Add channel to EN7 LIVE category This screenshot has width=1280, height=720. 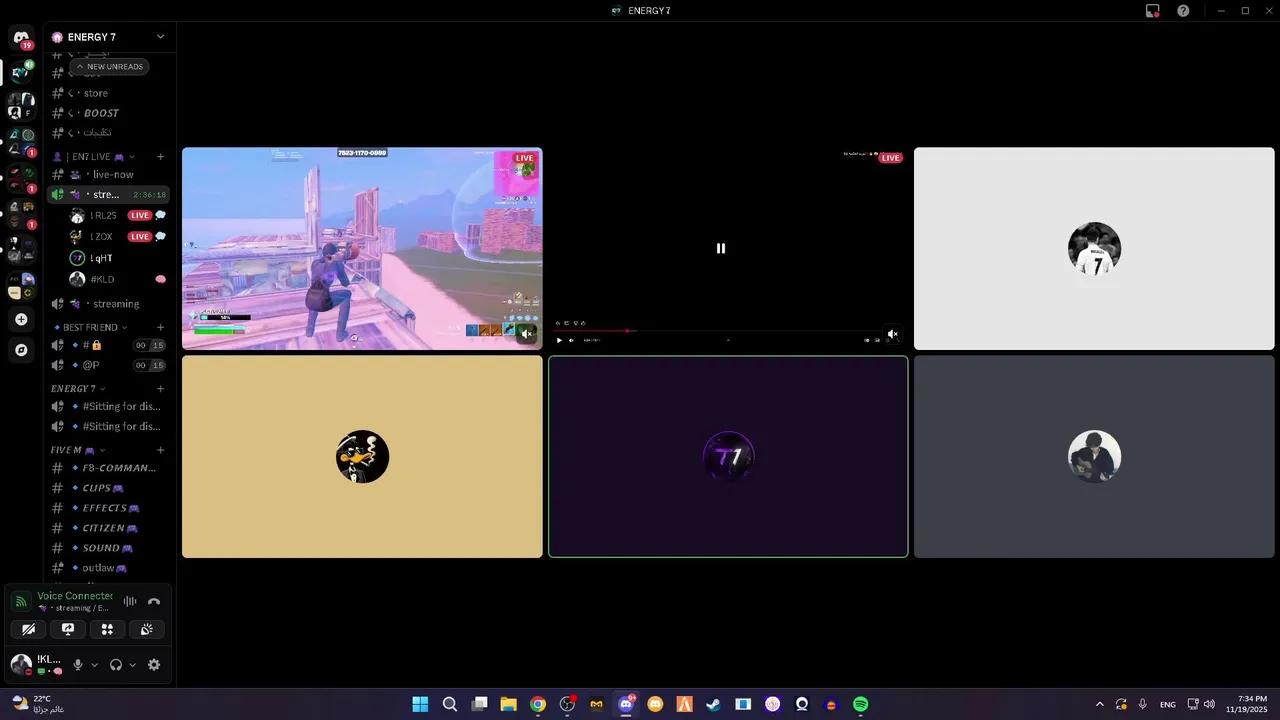[x=160, y=157]
